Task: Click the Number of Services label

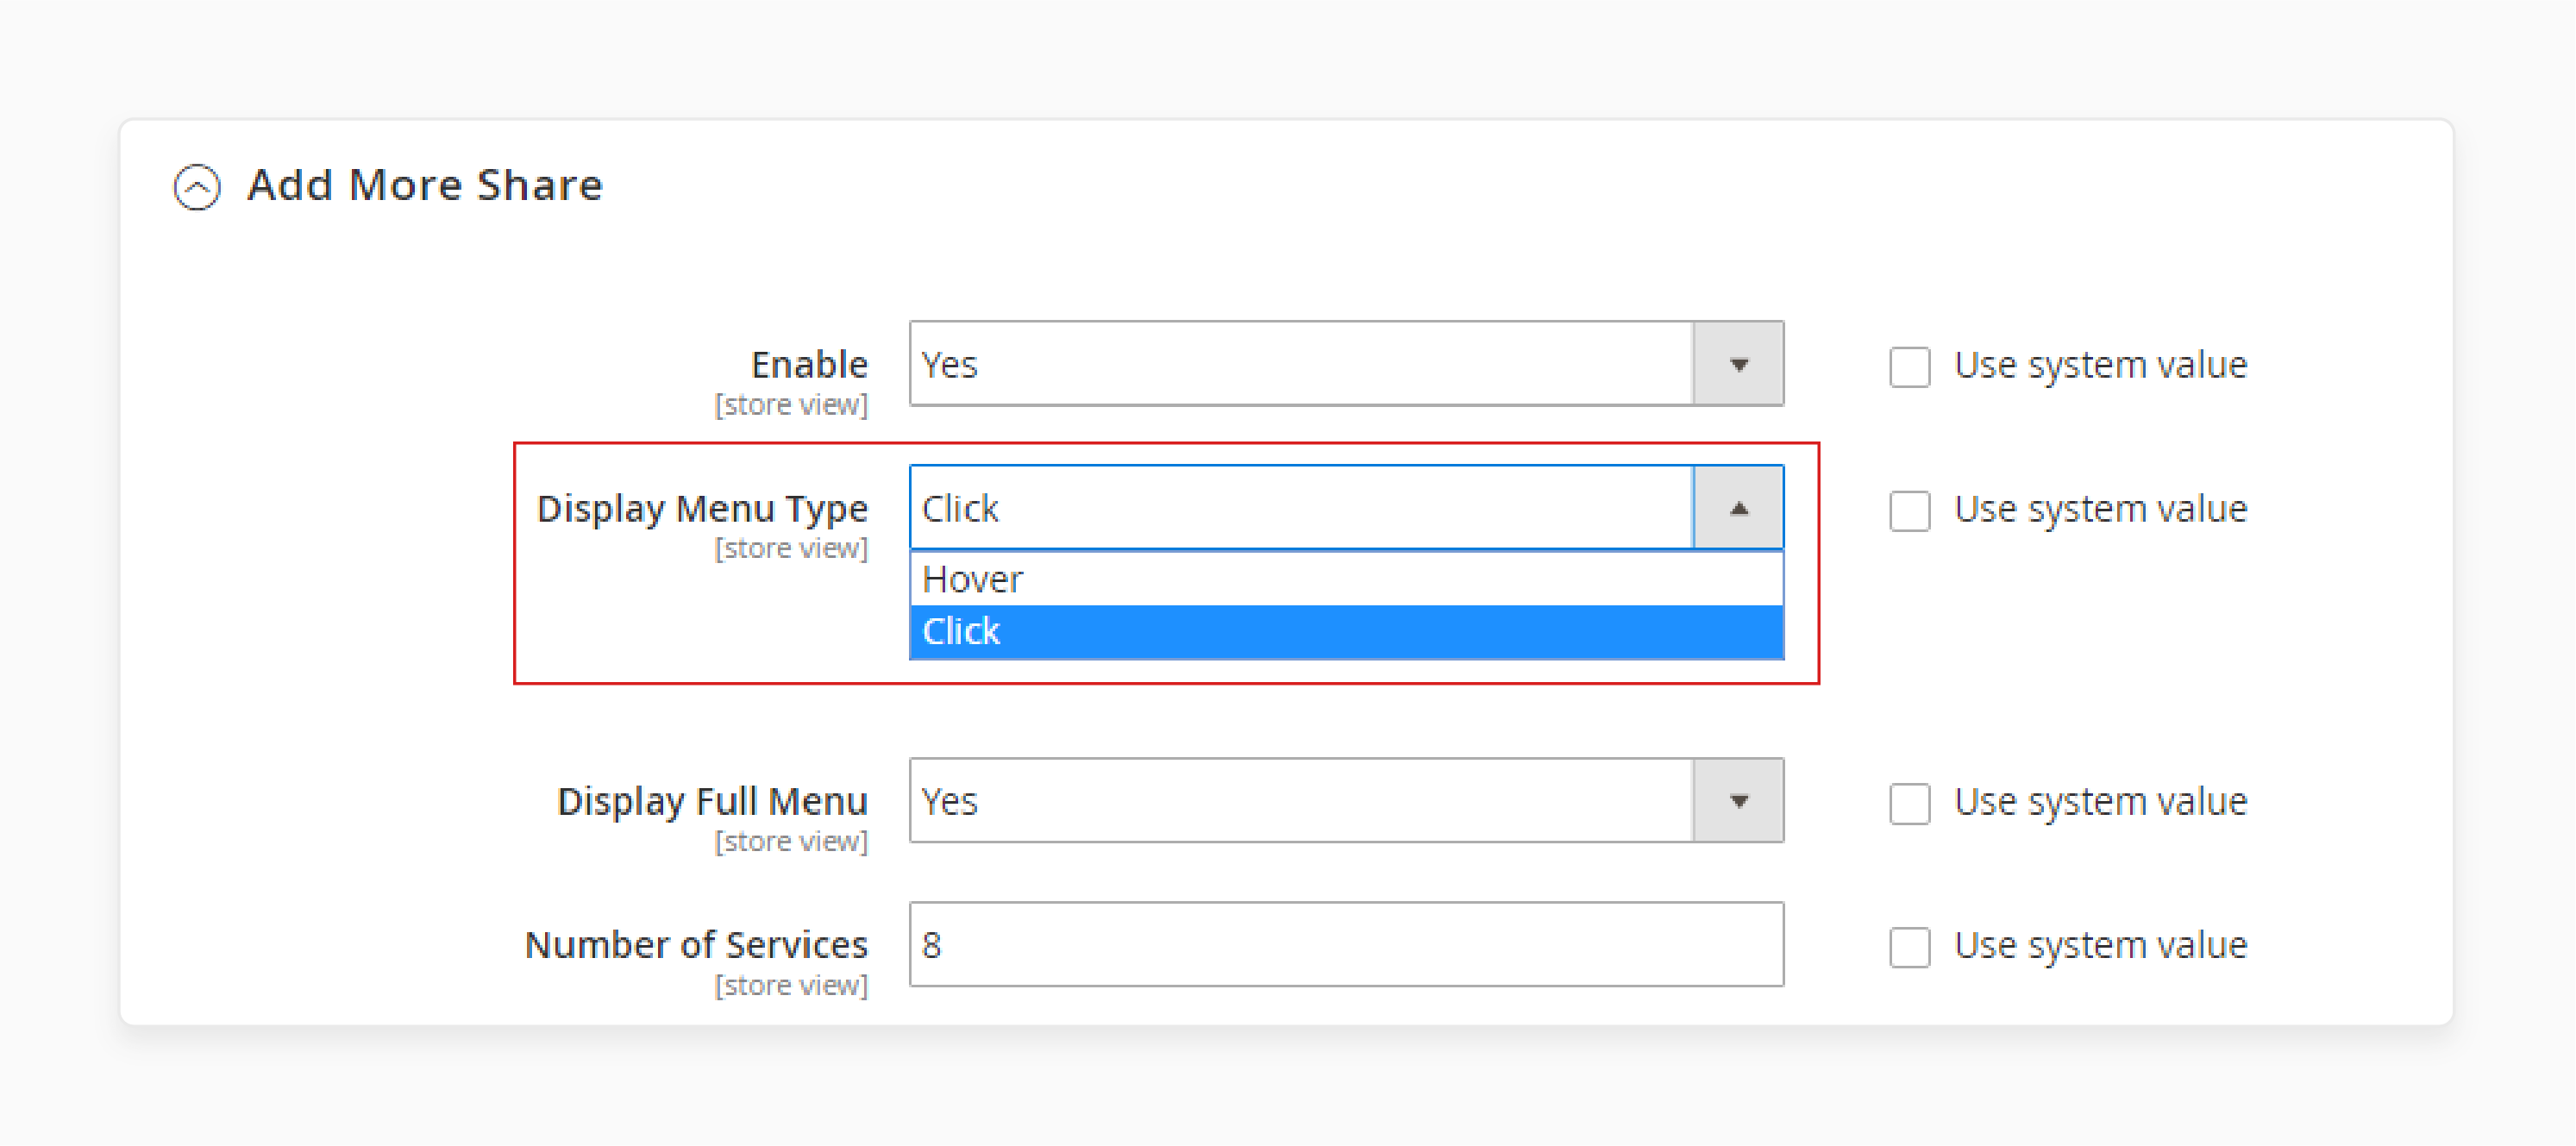Action: coord(696,944)
